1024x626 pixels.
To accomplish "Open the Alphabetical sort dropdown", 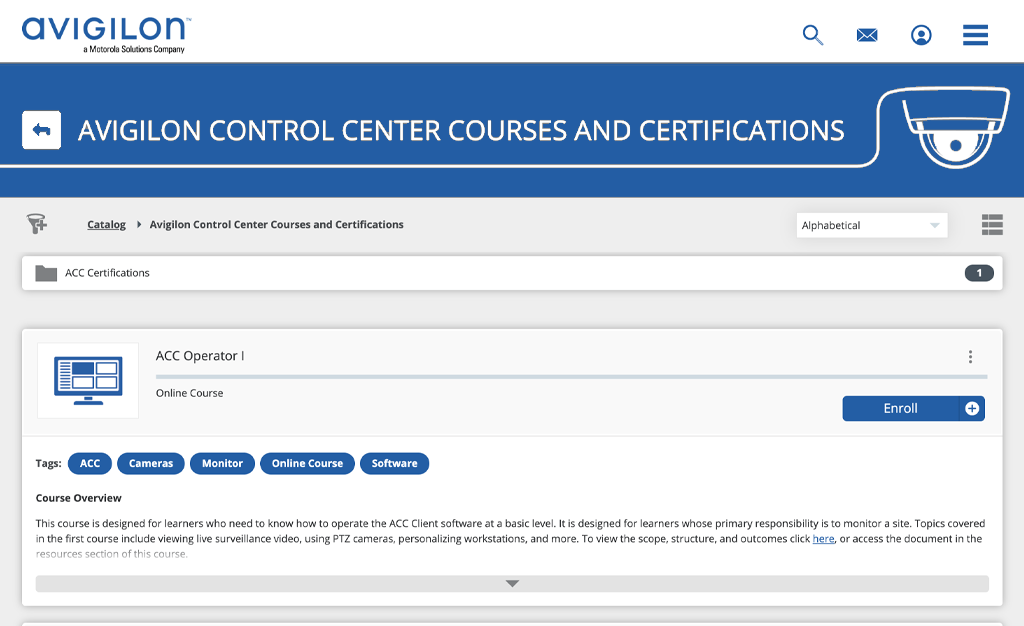I will (872, 225).
